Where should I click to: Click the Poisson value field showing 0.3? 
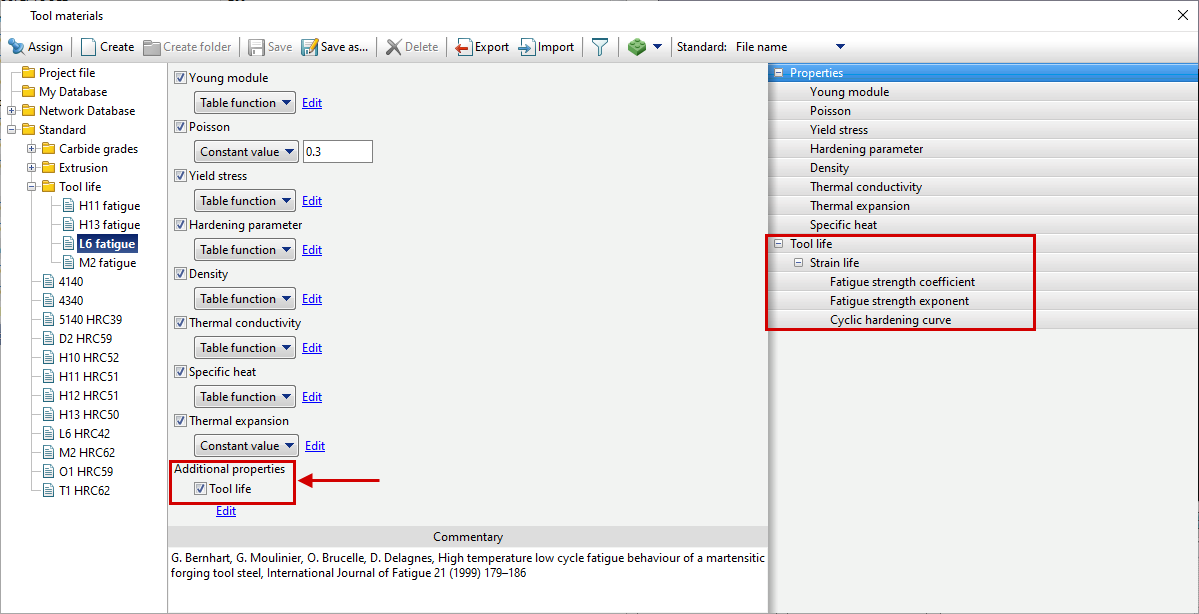[339, 151]
